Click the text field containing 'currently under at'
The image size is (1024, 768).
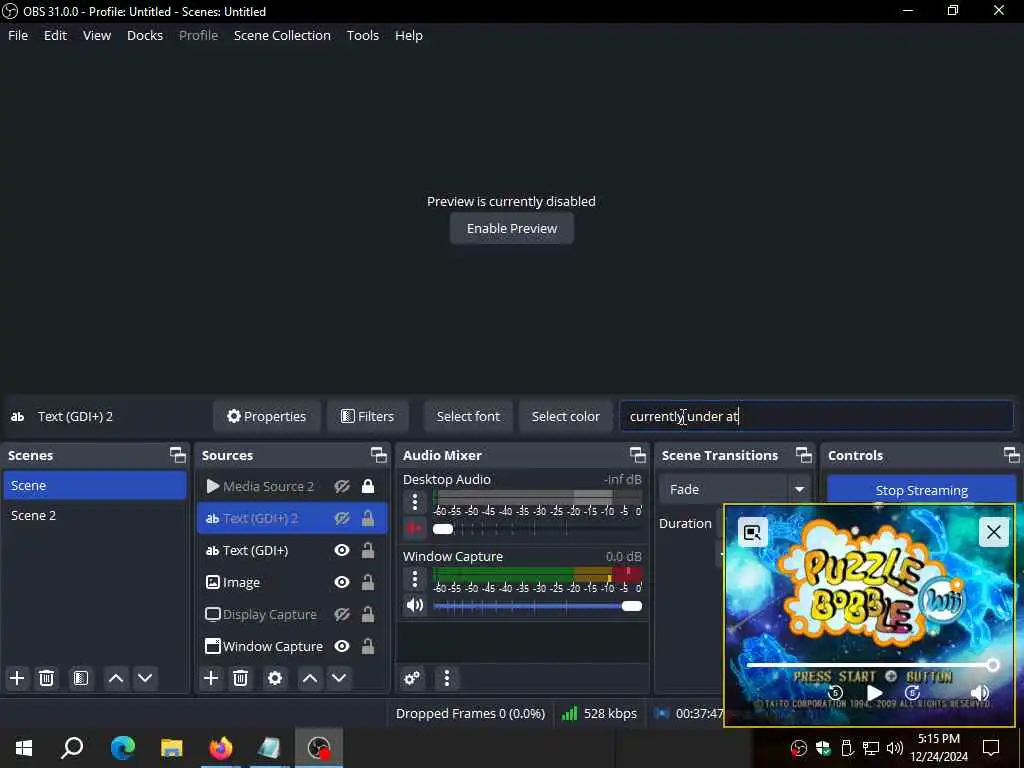click(x=816, y=416)
